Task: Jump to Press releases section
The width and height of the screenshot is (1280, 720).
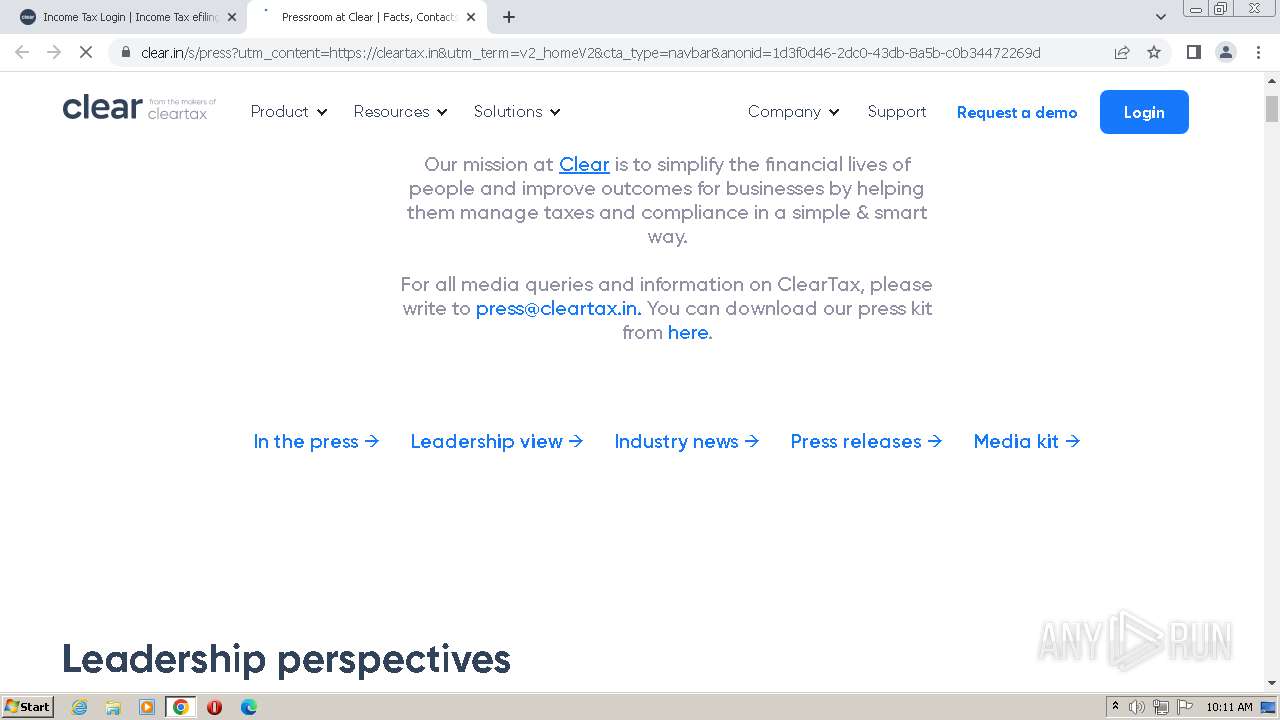Action: (866, 441)
